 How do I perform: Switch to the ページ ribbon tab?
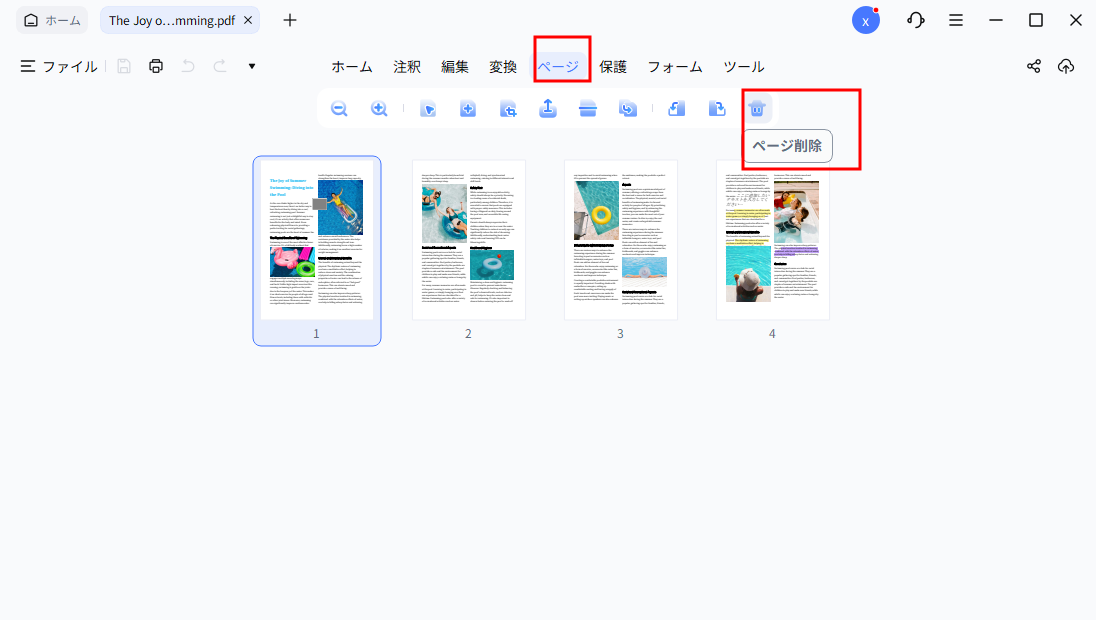coord(560,66)
